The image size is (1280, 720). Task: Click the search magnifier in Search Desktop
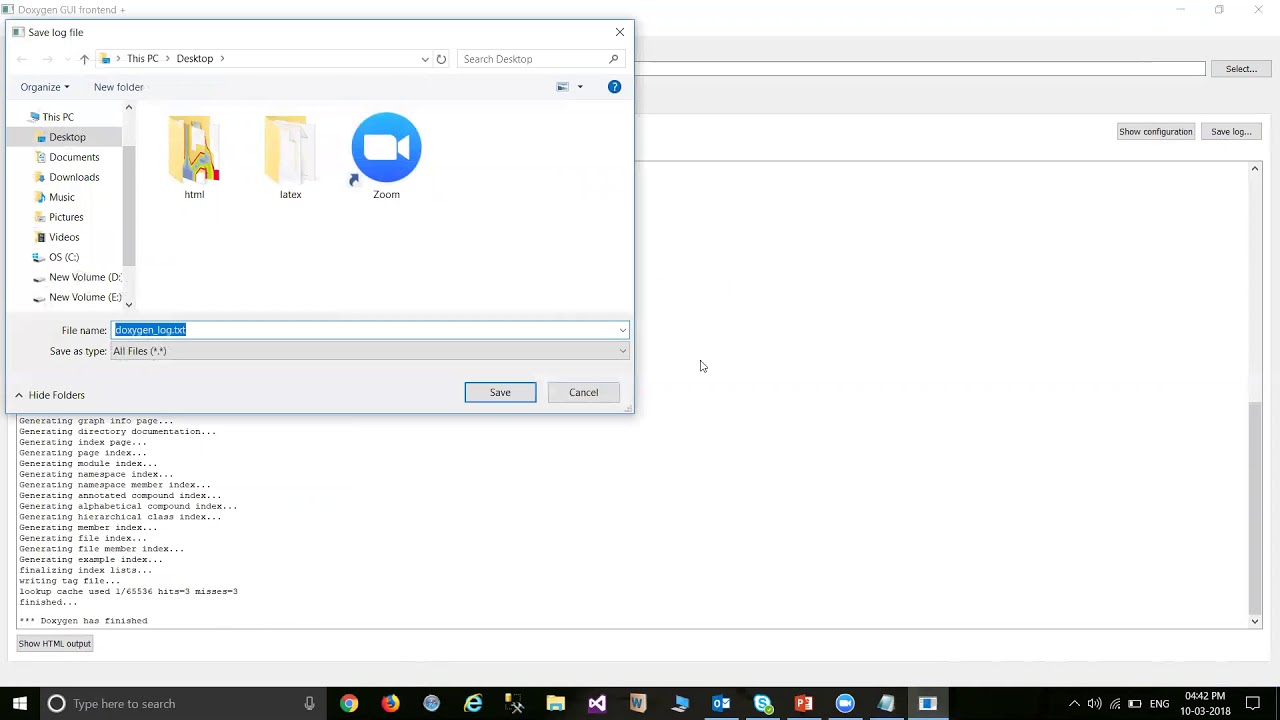614,59
